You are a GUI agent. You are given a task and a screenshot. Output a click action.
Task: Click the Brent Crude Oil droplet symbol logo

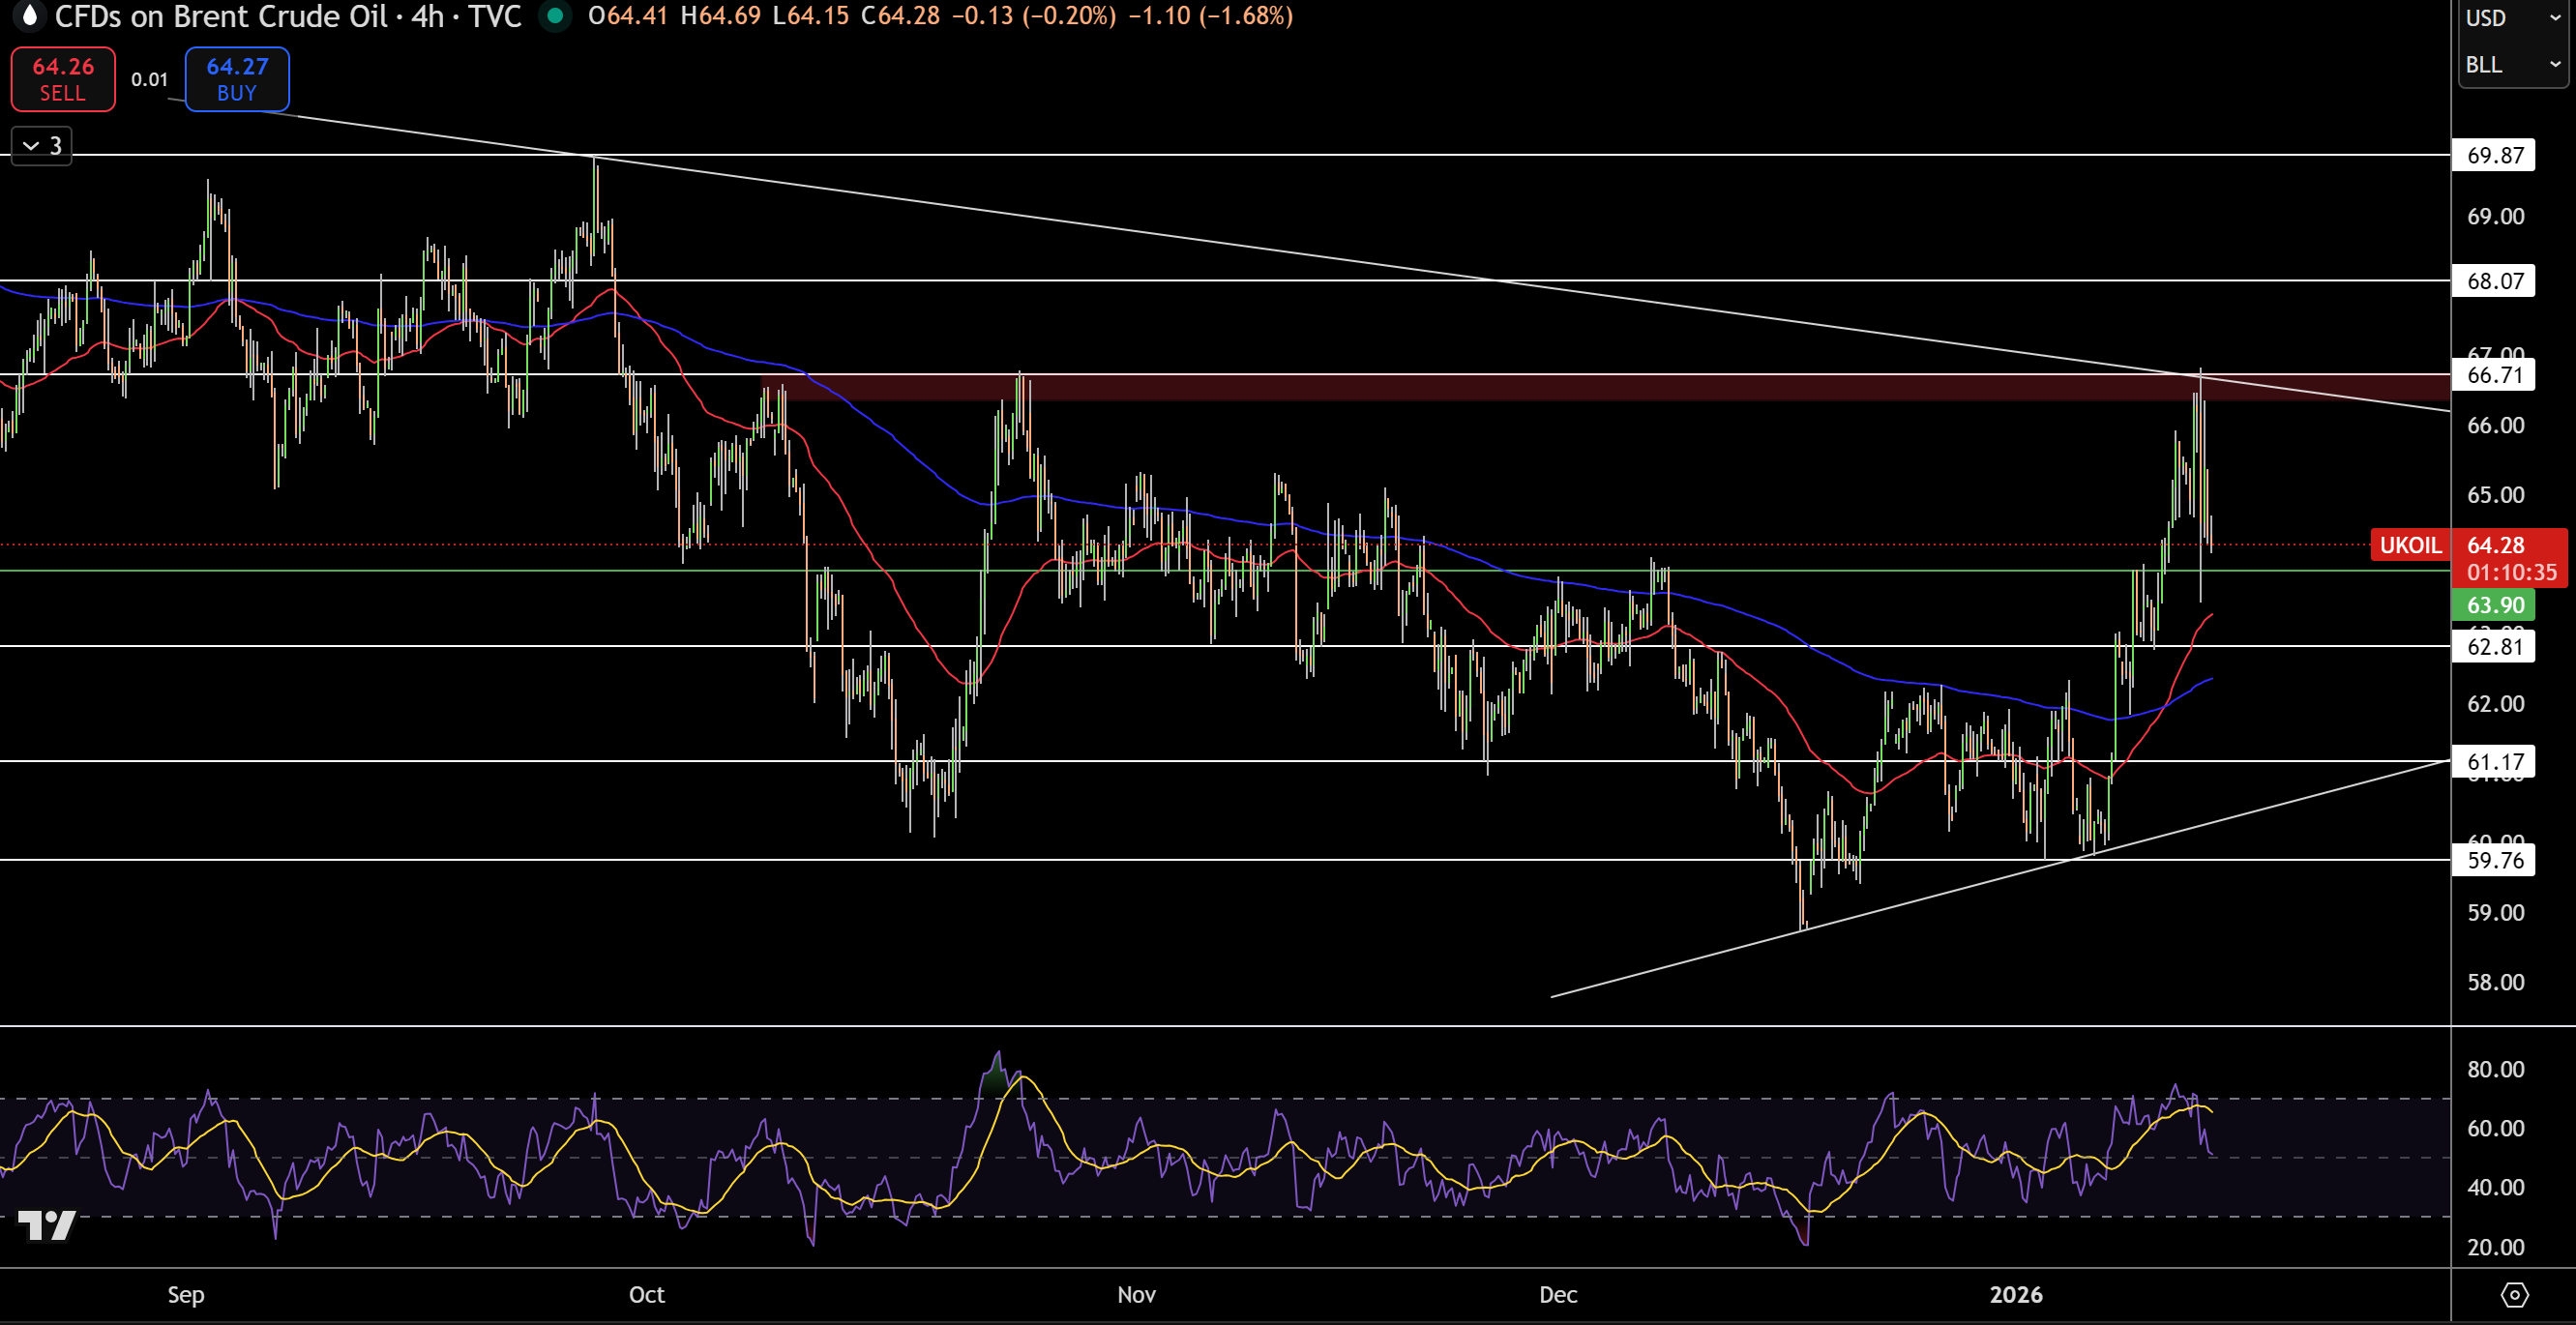click(x=30, y=16)
